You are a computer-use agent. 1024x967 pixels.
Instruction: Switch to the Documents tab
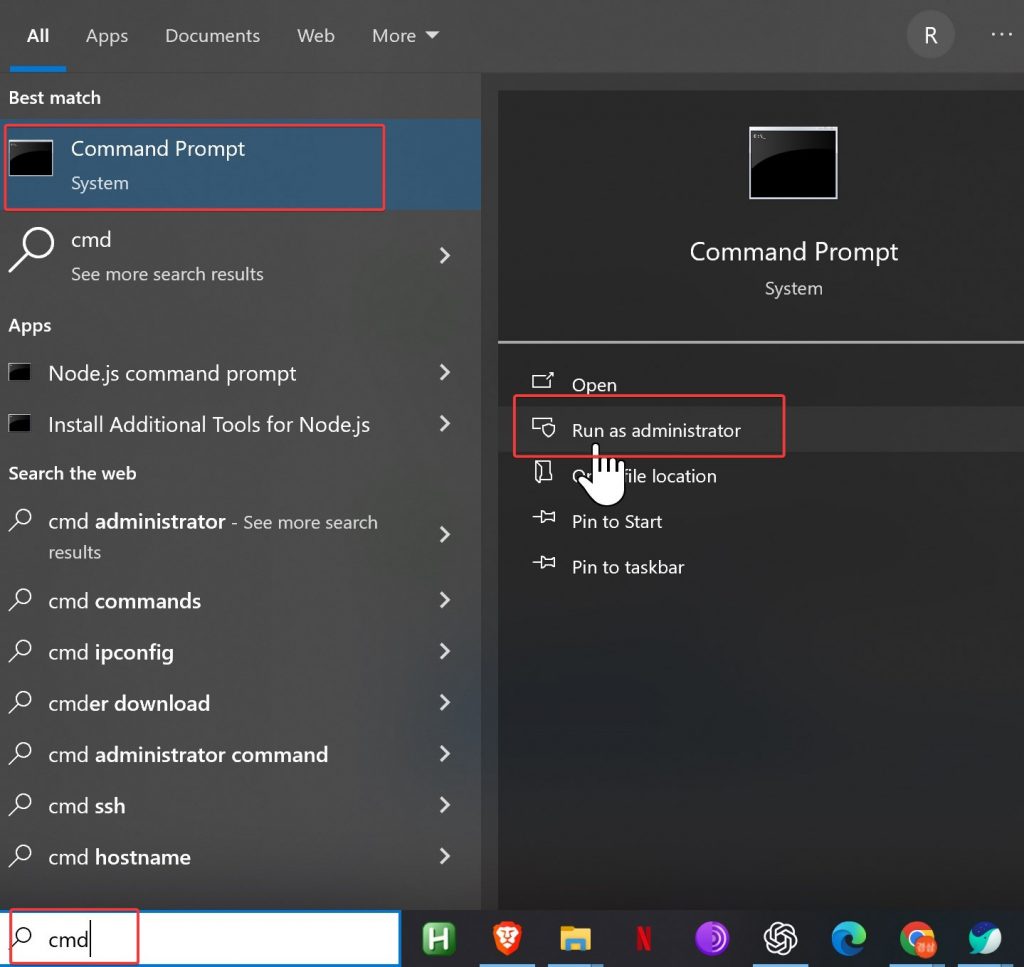pos(212,36)
